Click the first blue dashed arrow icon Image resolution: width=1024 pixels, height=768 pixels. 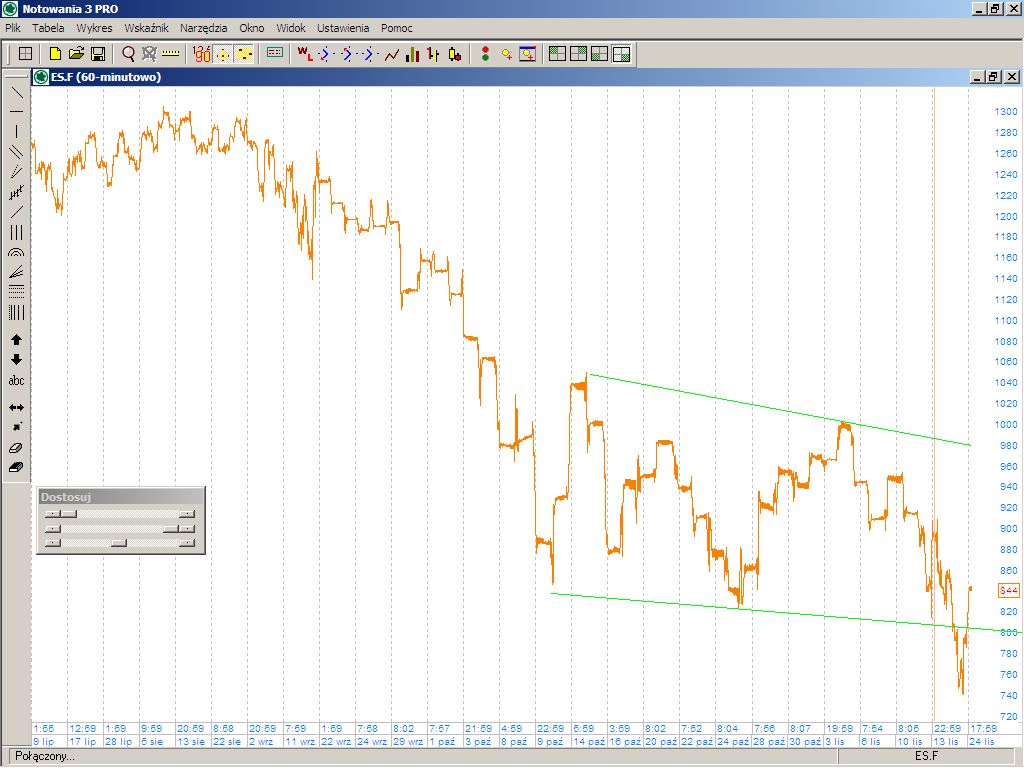point(326,54)
